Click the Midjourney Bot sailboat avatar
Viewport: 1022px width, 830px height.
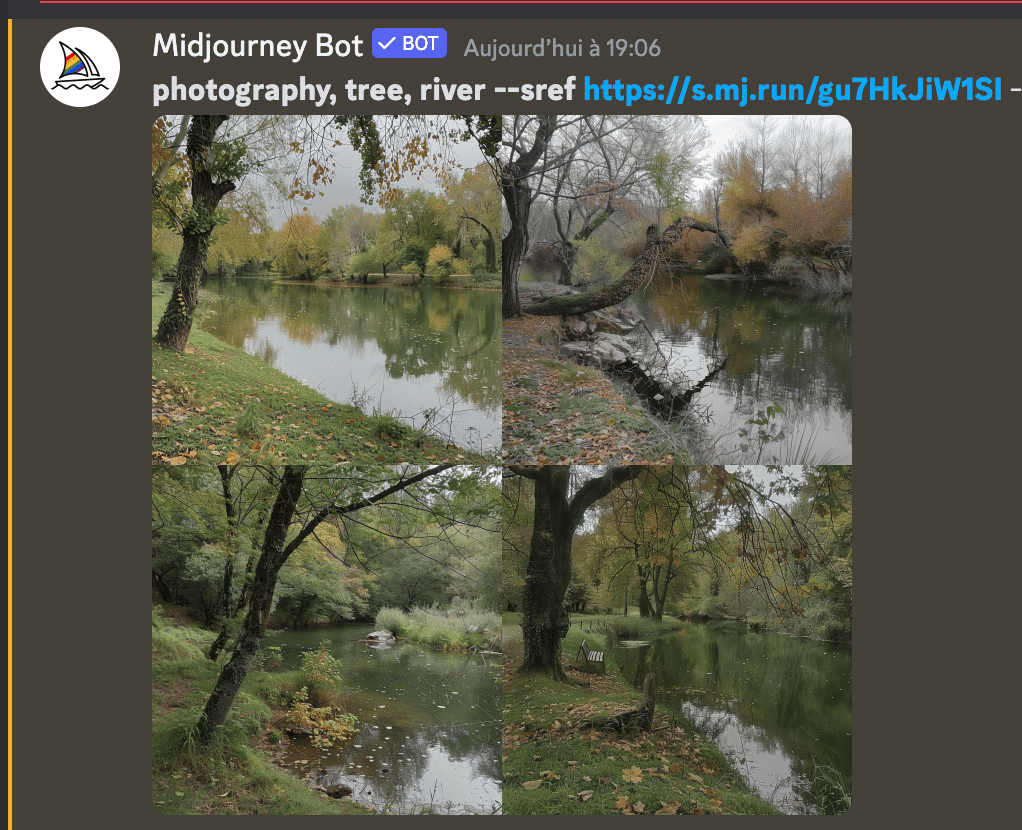(x=80, y=67)
